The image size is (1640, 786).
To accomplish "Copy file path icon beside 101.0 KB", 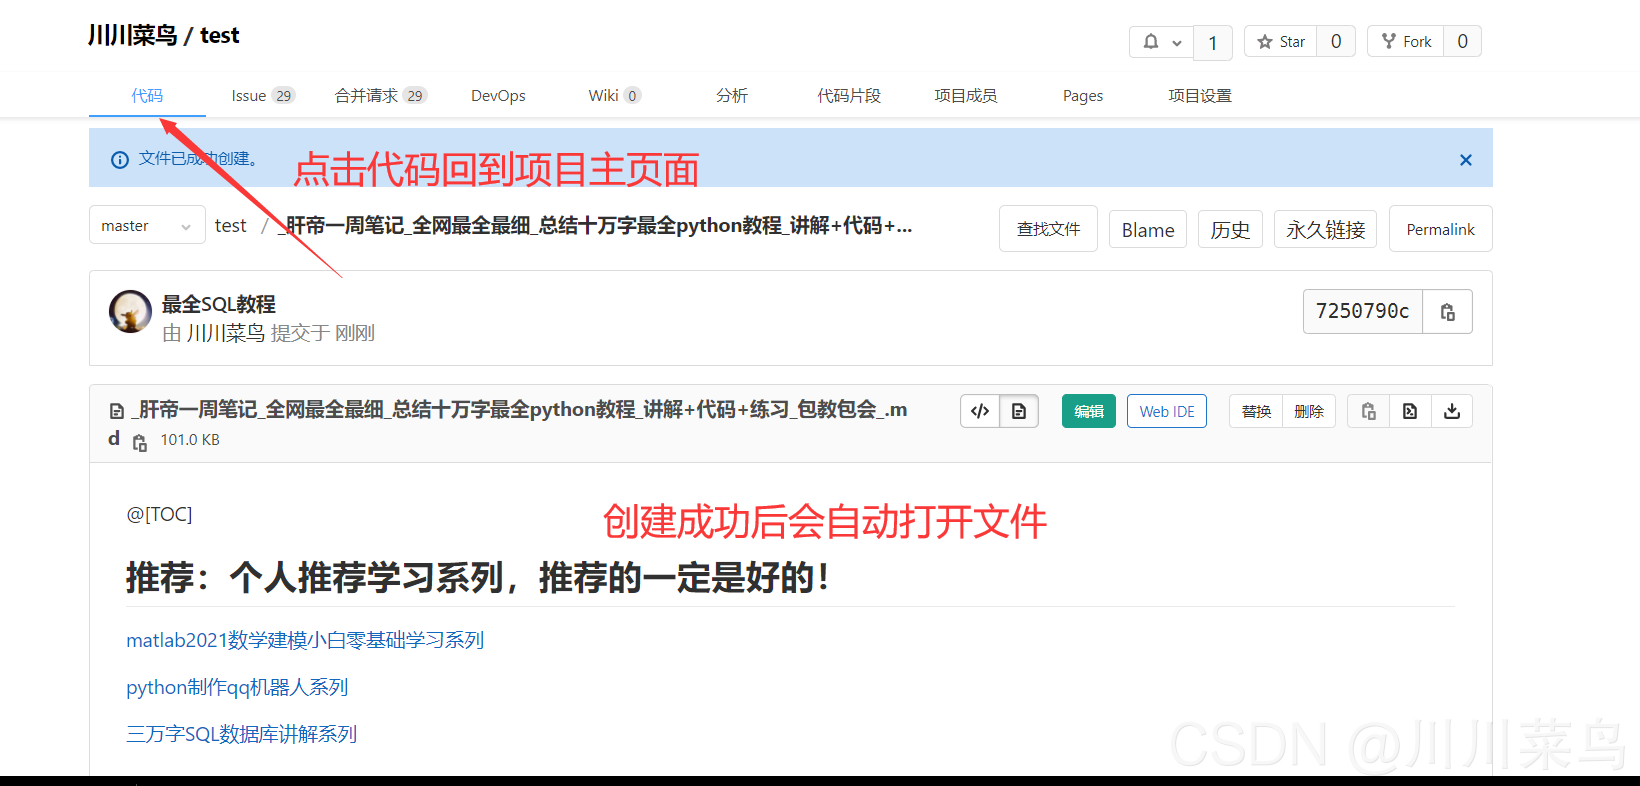I will (140, 442).
